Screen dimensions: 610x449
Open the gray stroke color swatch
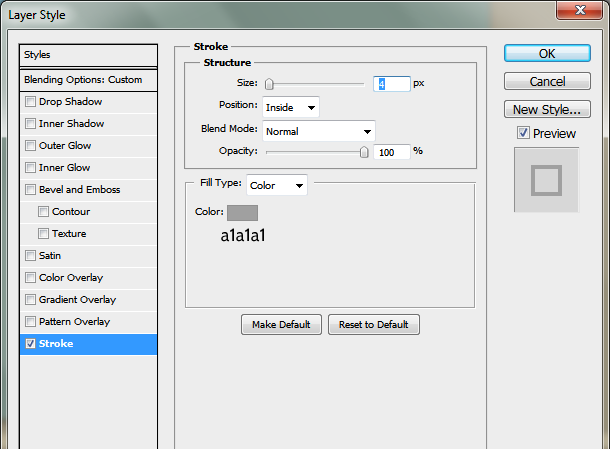[242, 212]
